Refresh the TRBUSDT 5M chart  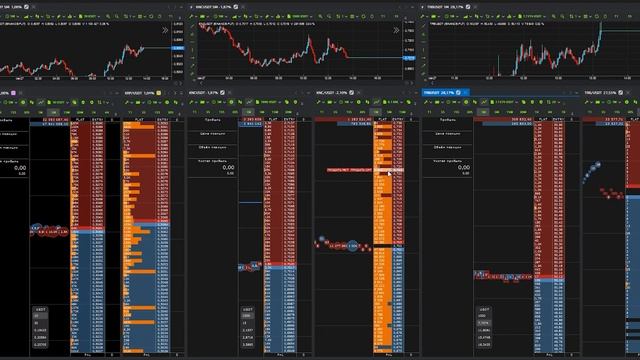tap(597, 16)
